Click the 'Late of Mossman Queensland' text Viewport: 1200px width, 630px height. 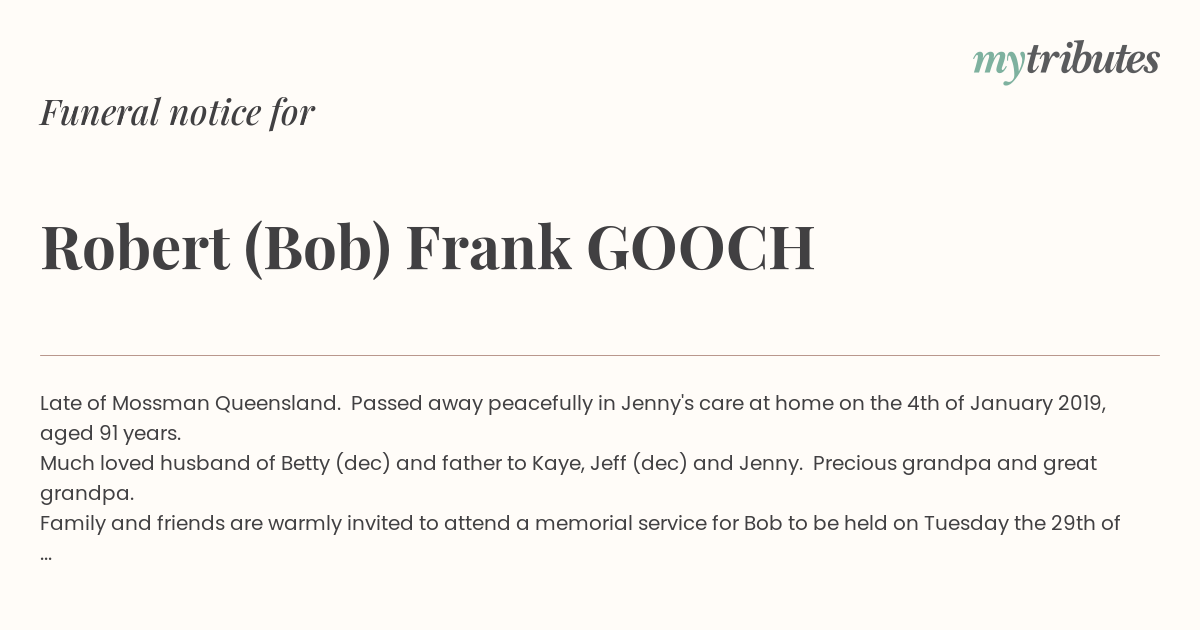190,404
